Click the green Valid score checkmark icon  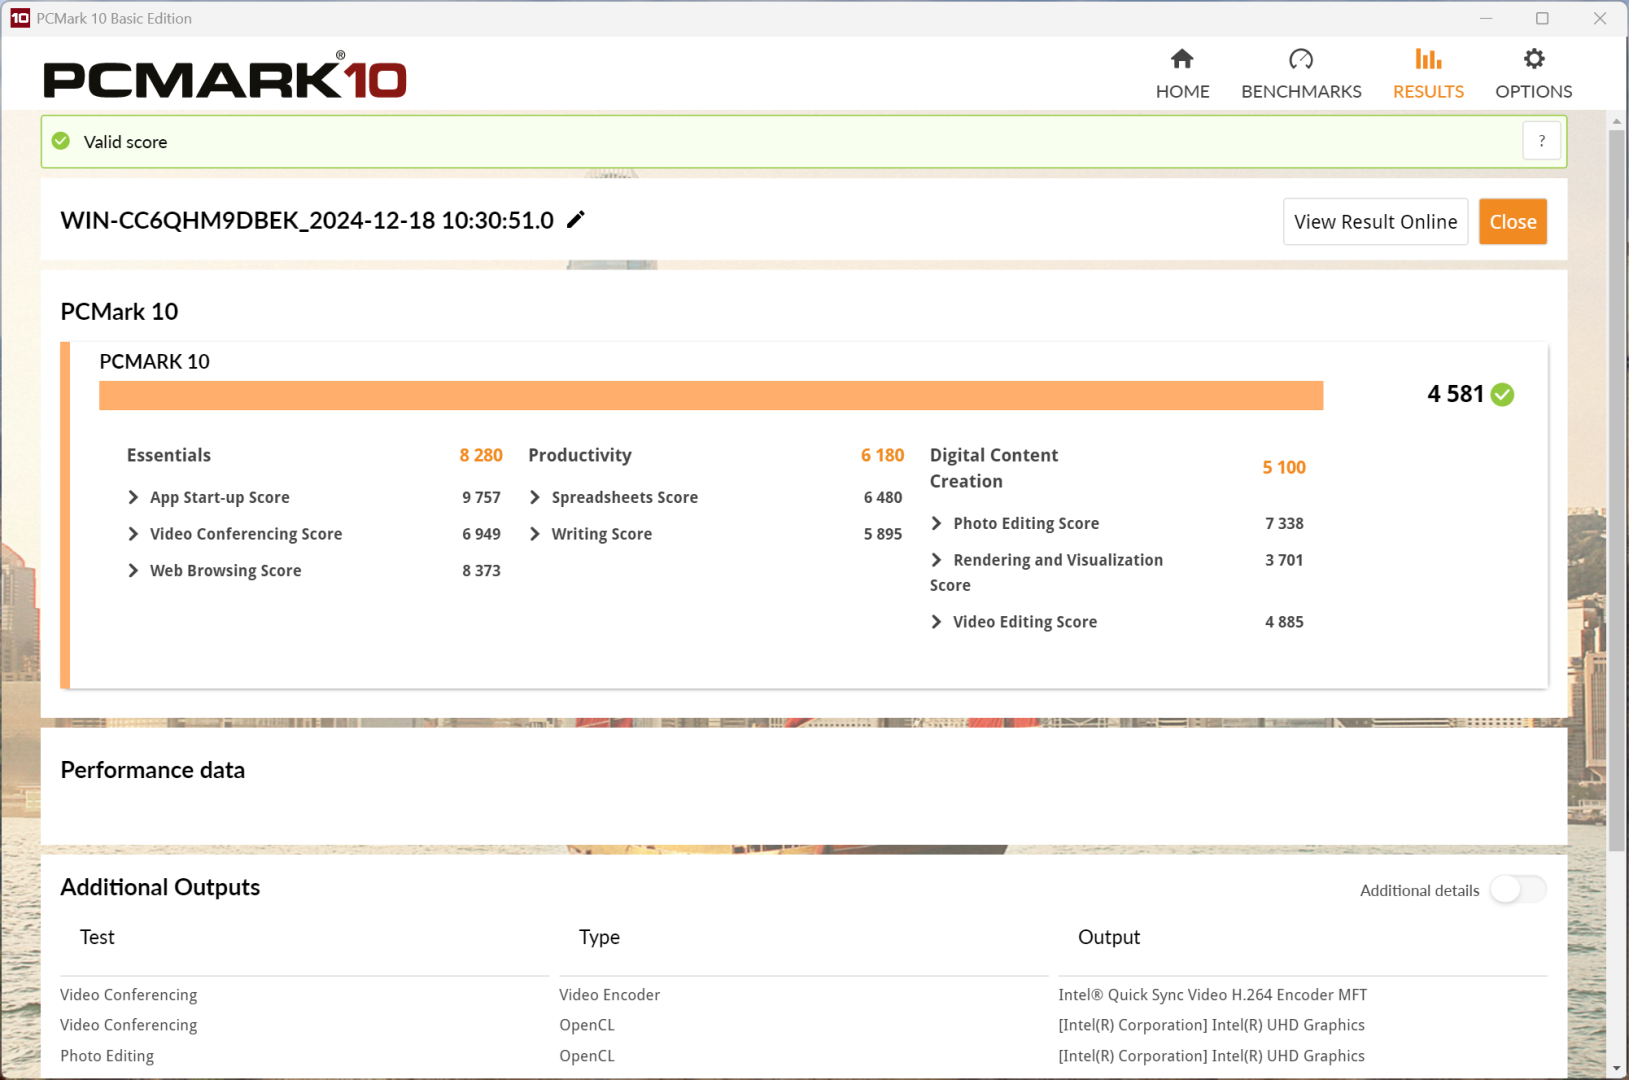point(61,141)
